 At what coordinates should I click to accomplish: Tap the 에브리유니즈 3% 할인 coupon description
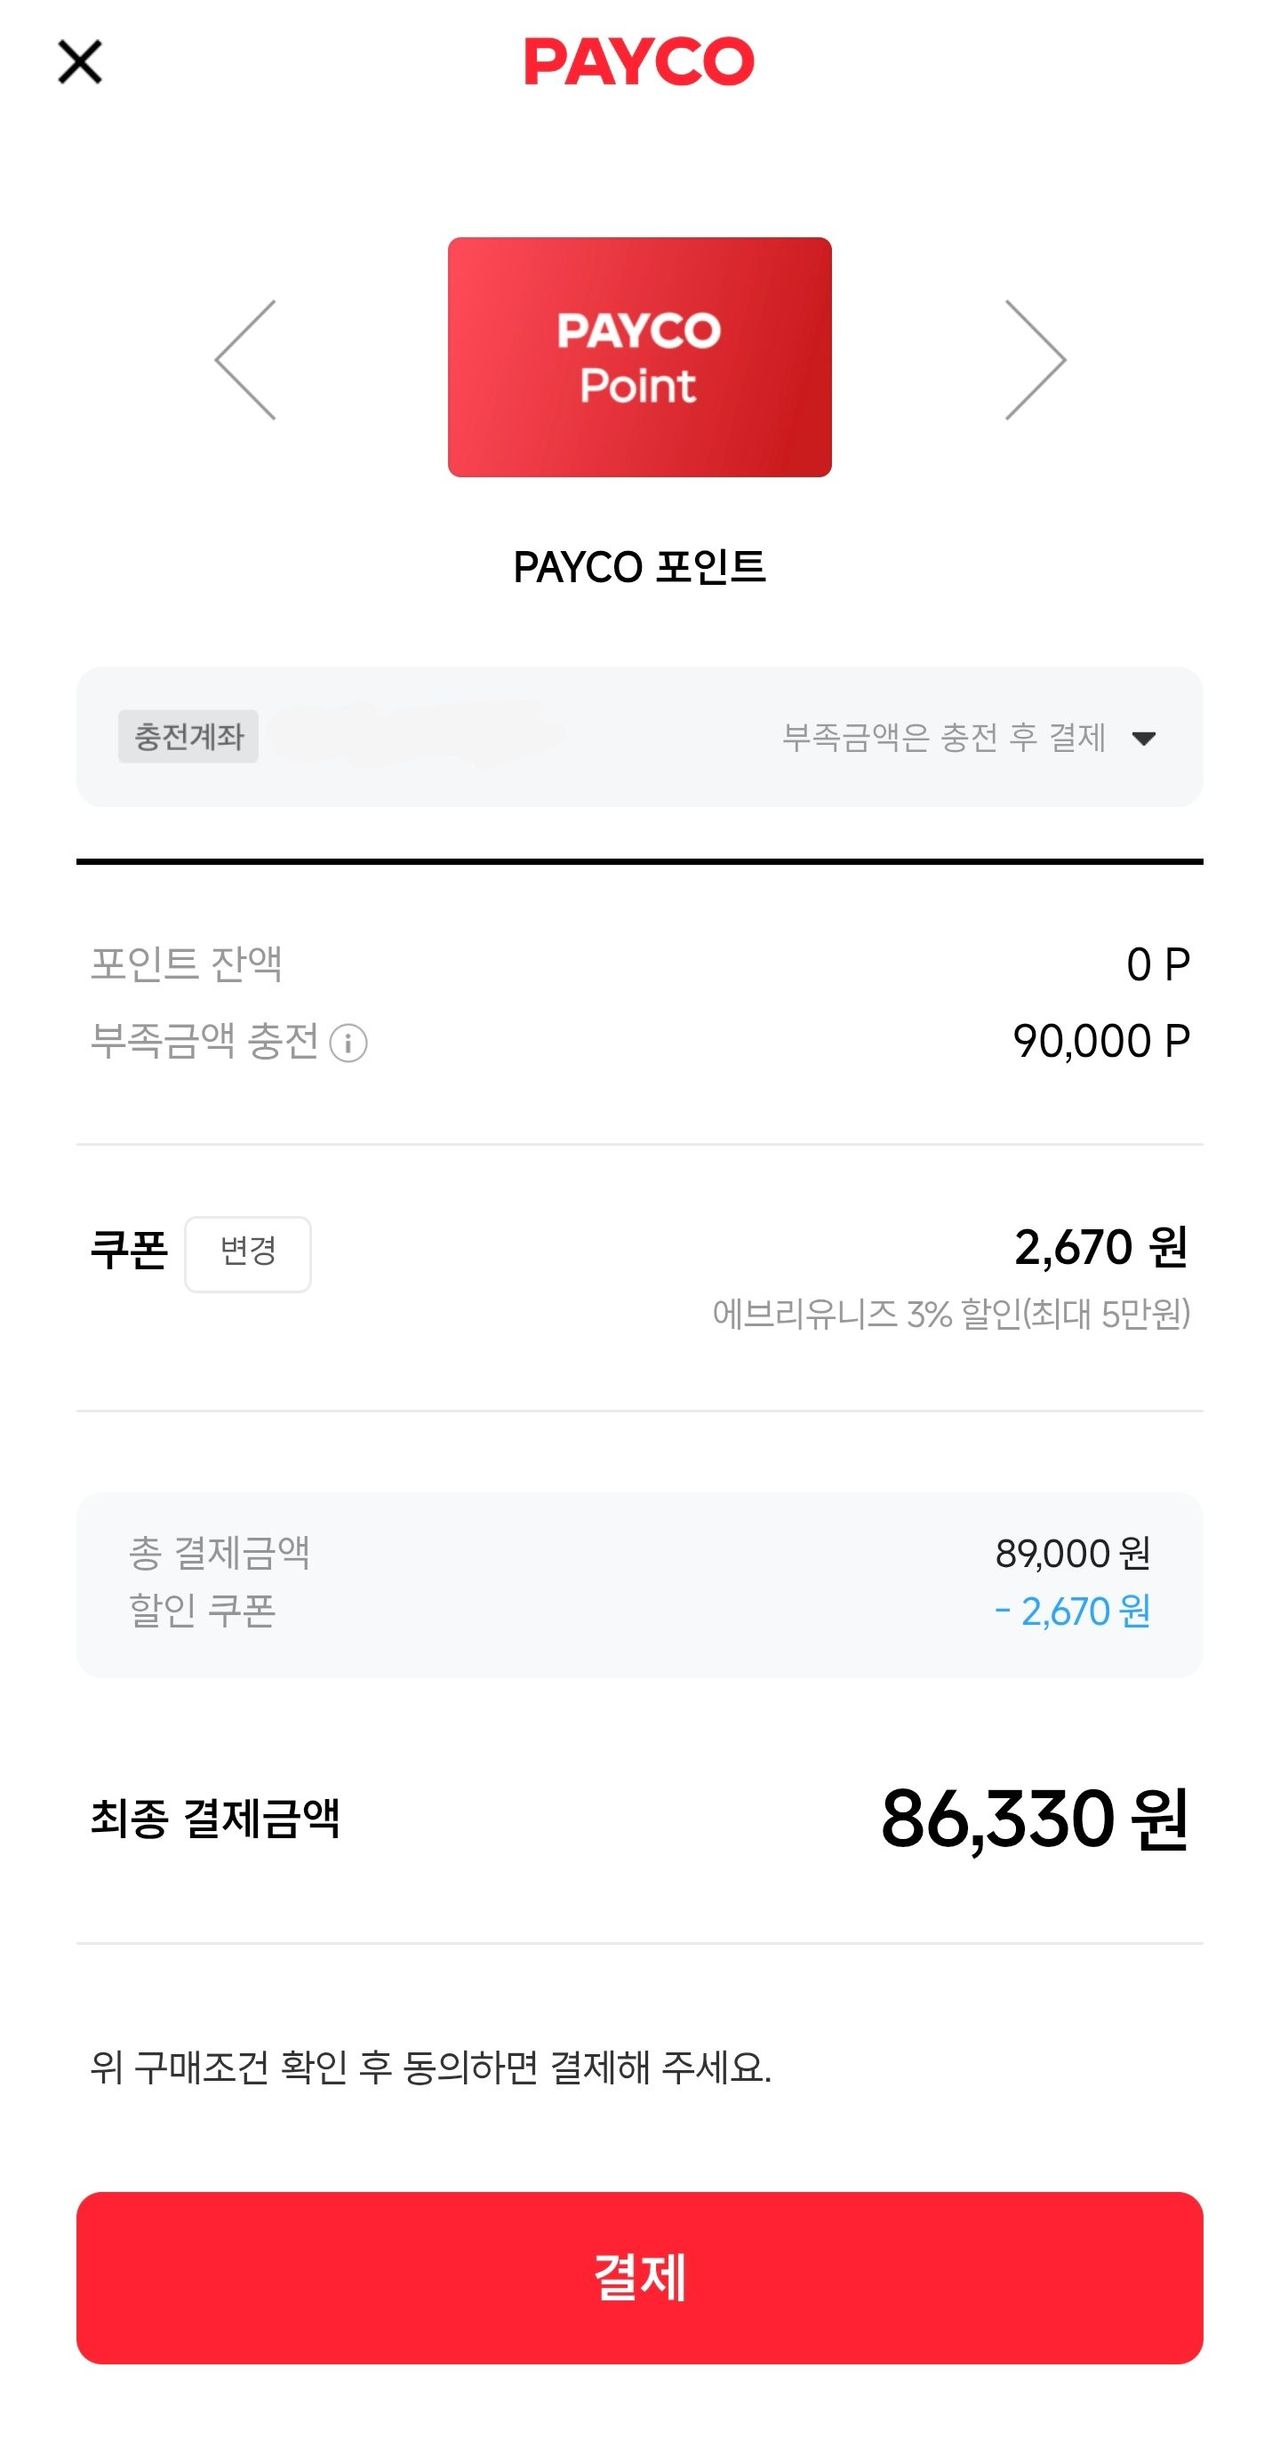(x=951, y=1314)
